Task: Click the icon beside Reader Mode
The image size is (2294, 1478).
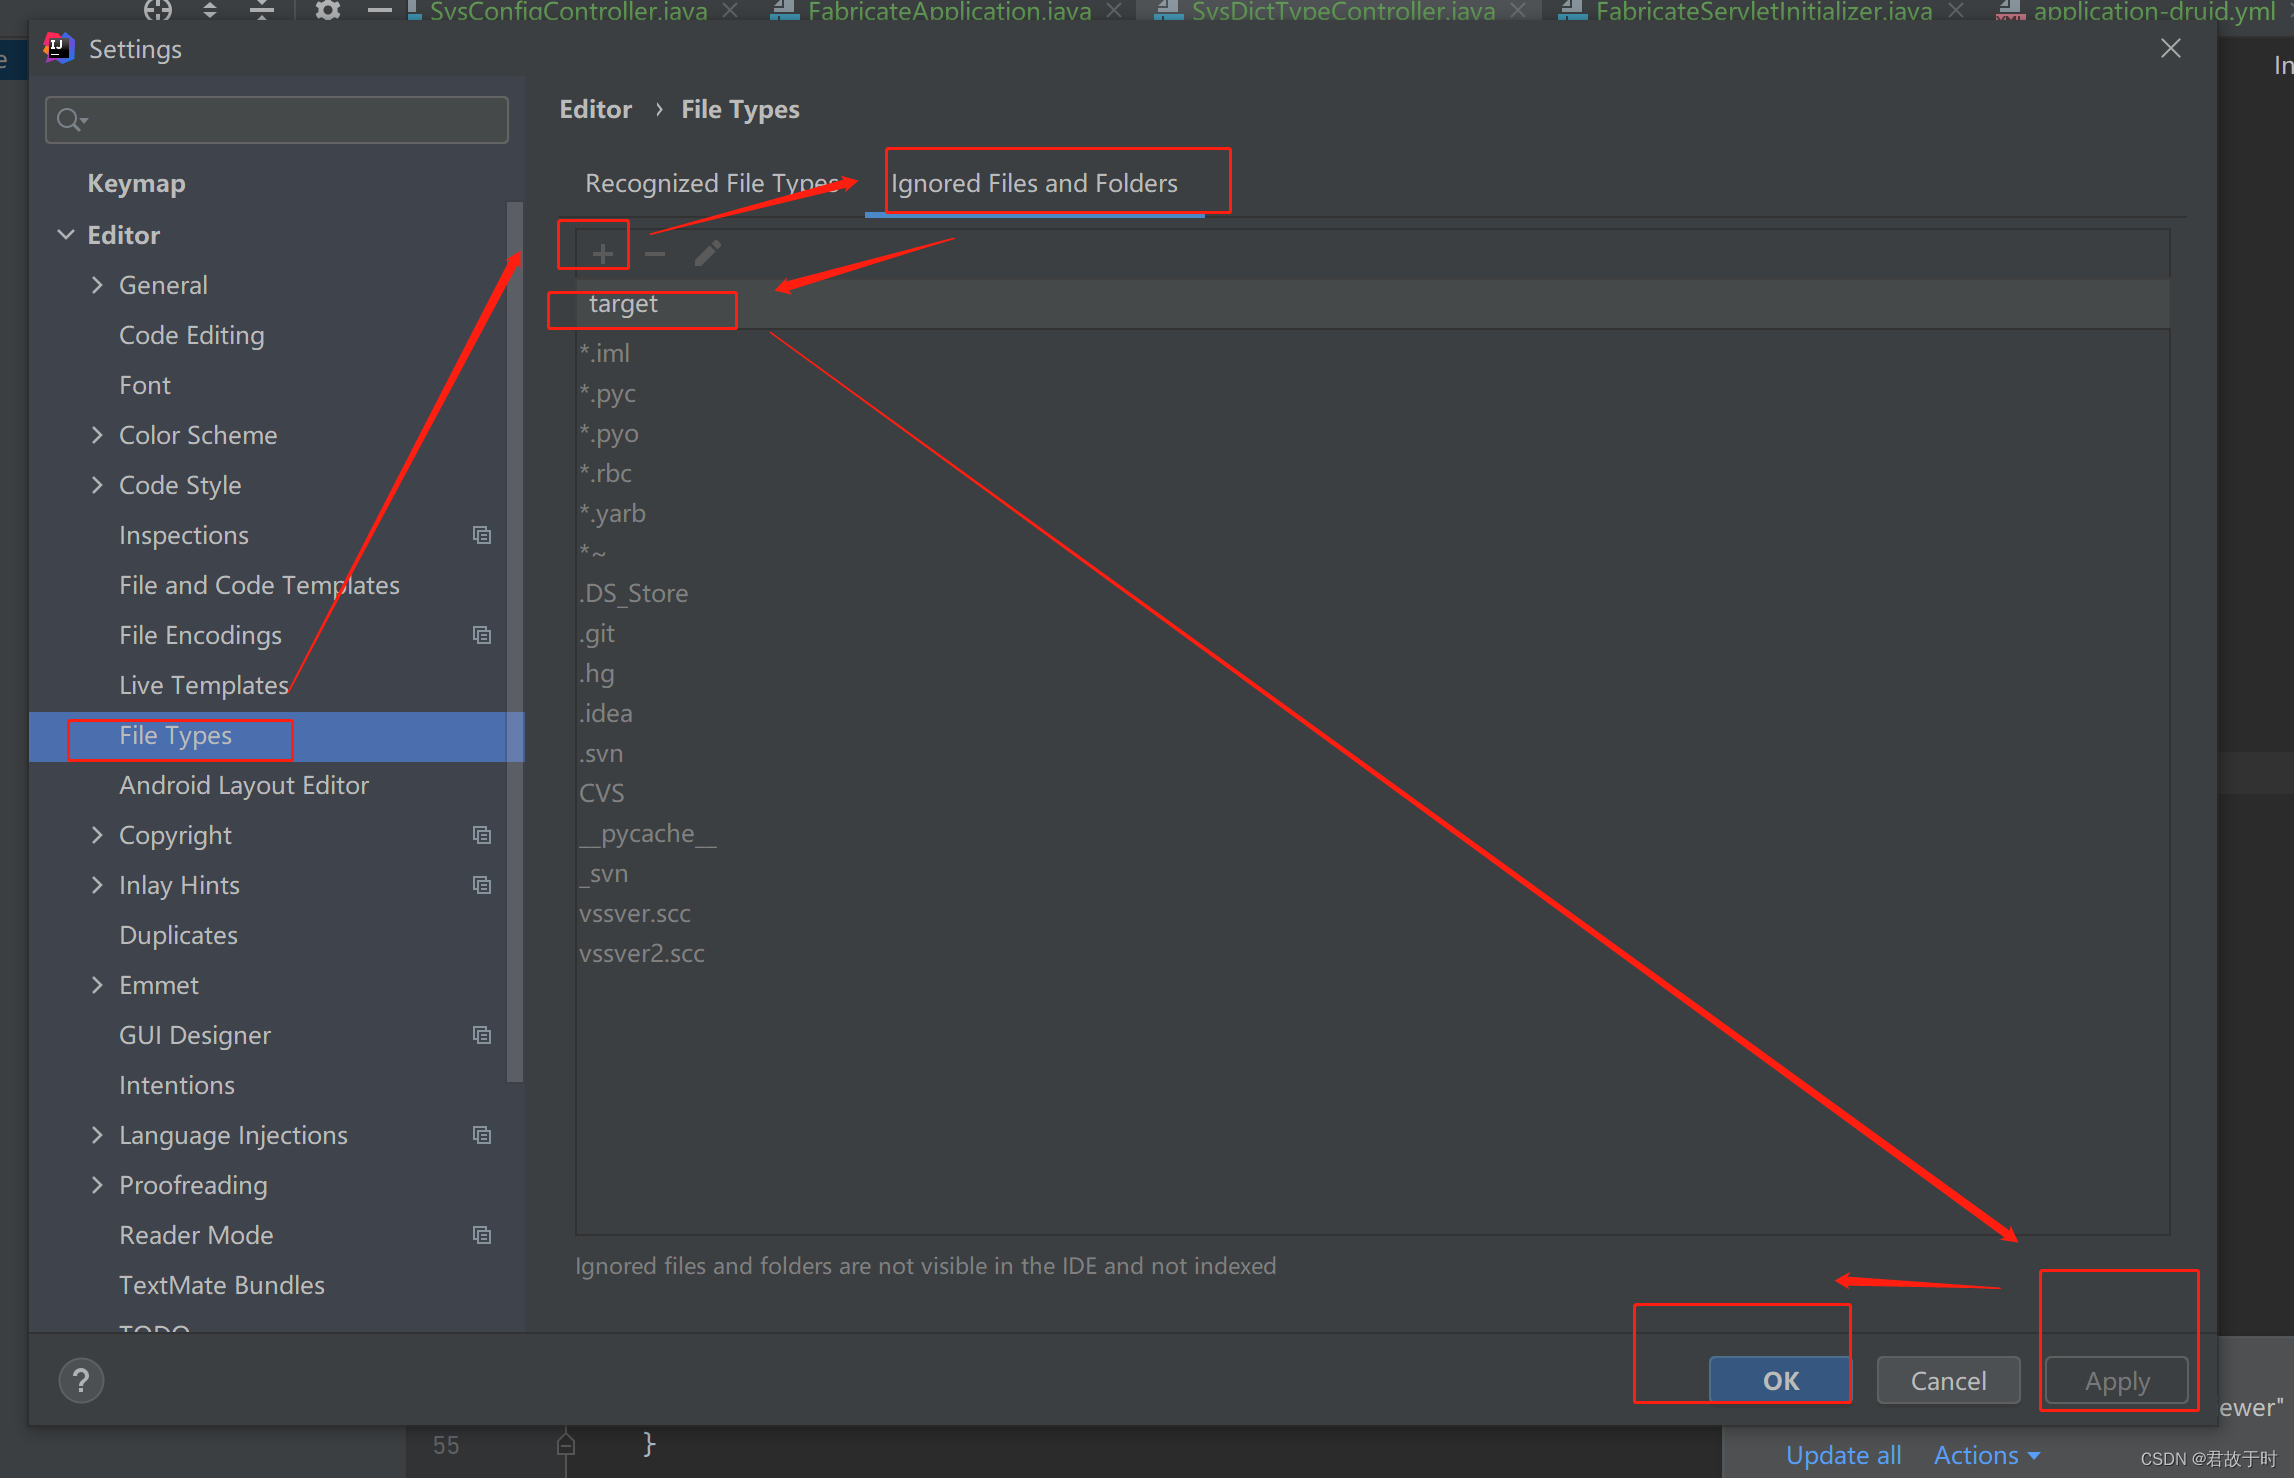Action: pos(482,1235)
